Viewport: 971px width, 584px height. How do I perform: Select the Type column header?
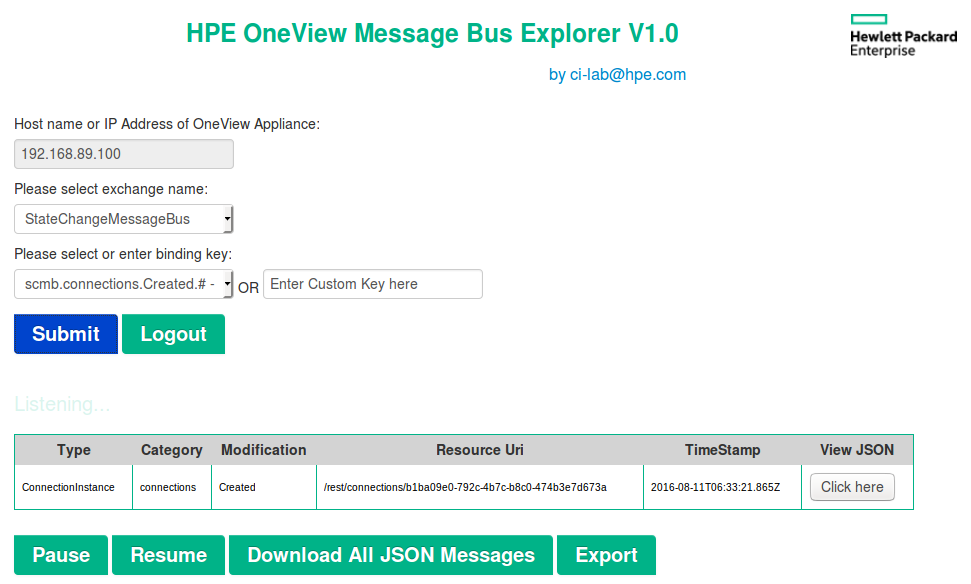click(x=74, y=450)
